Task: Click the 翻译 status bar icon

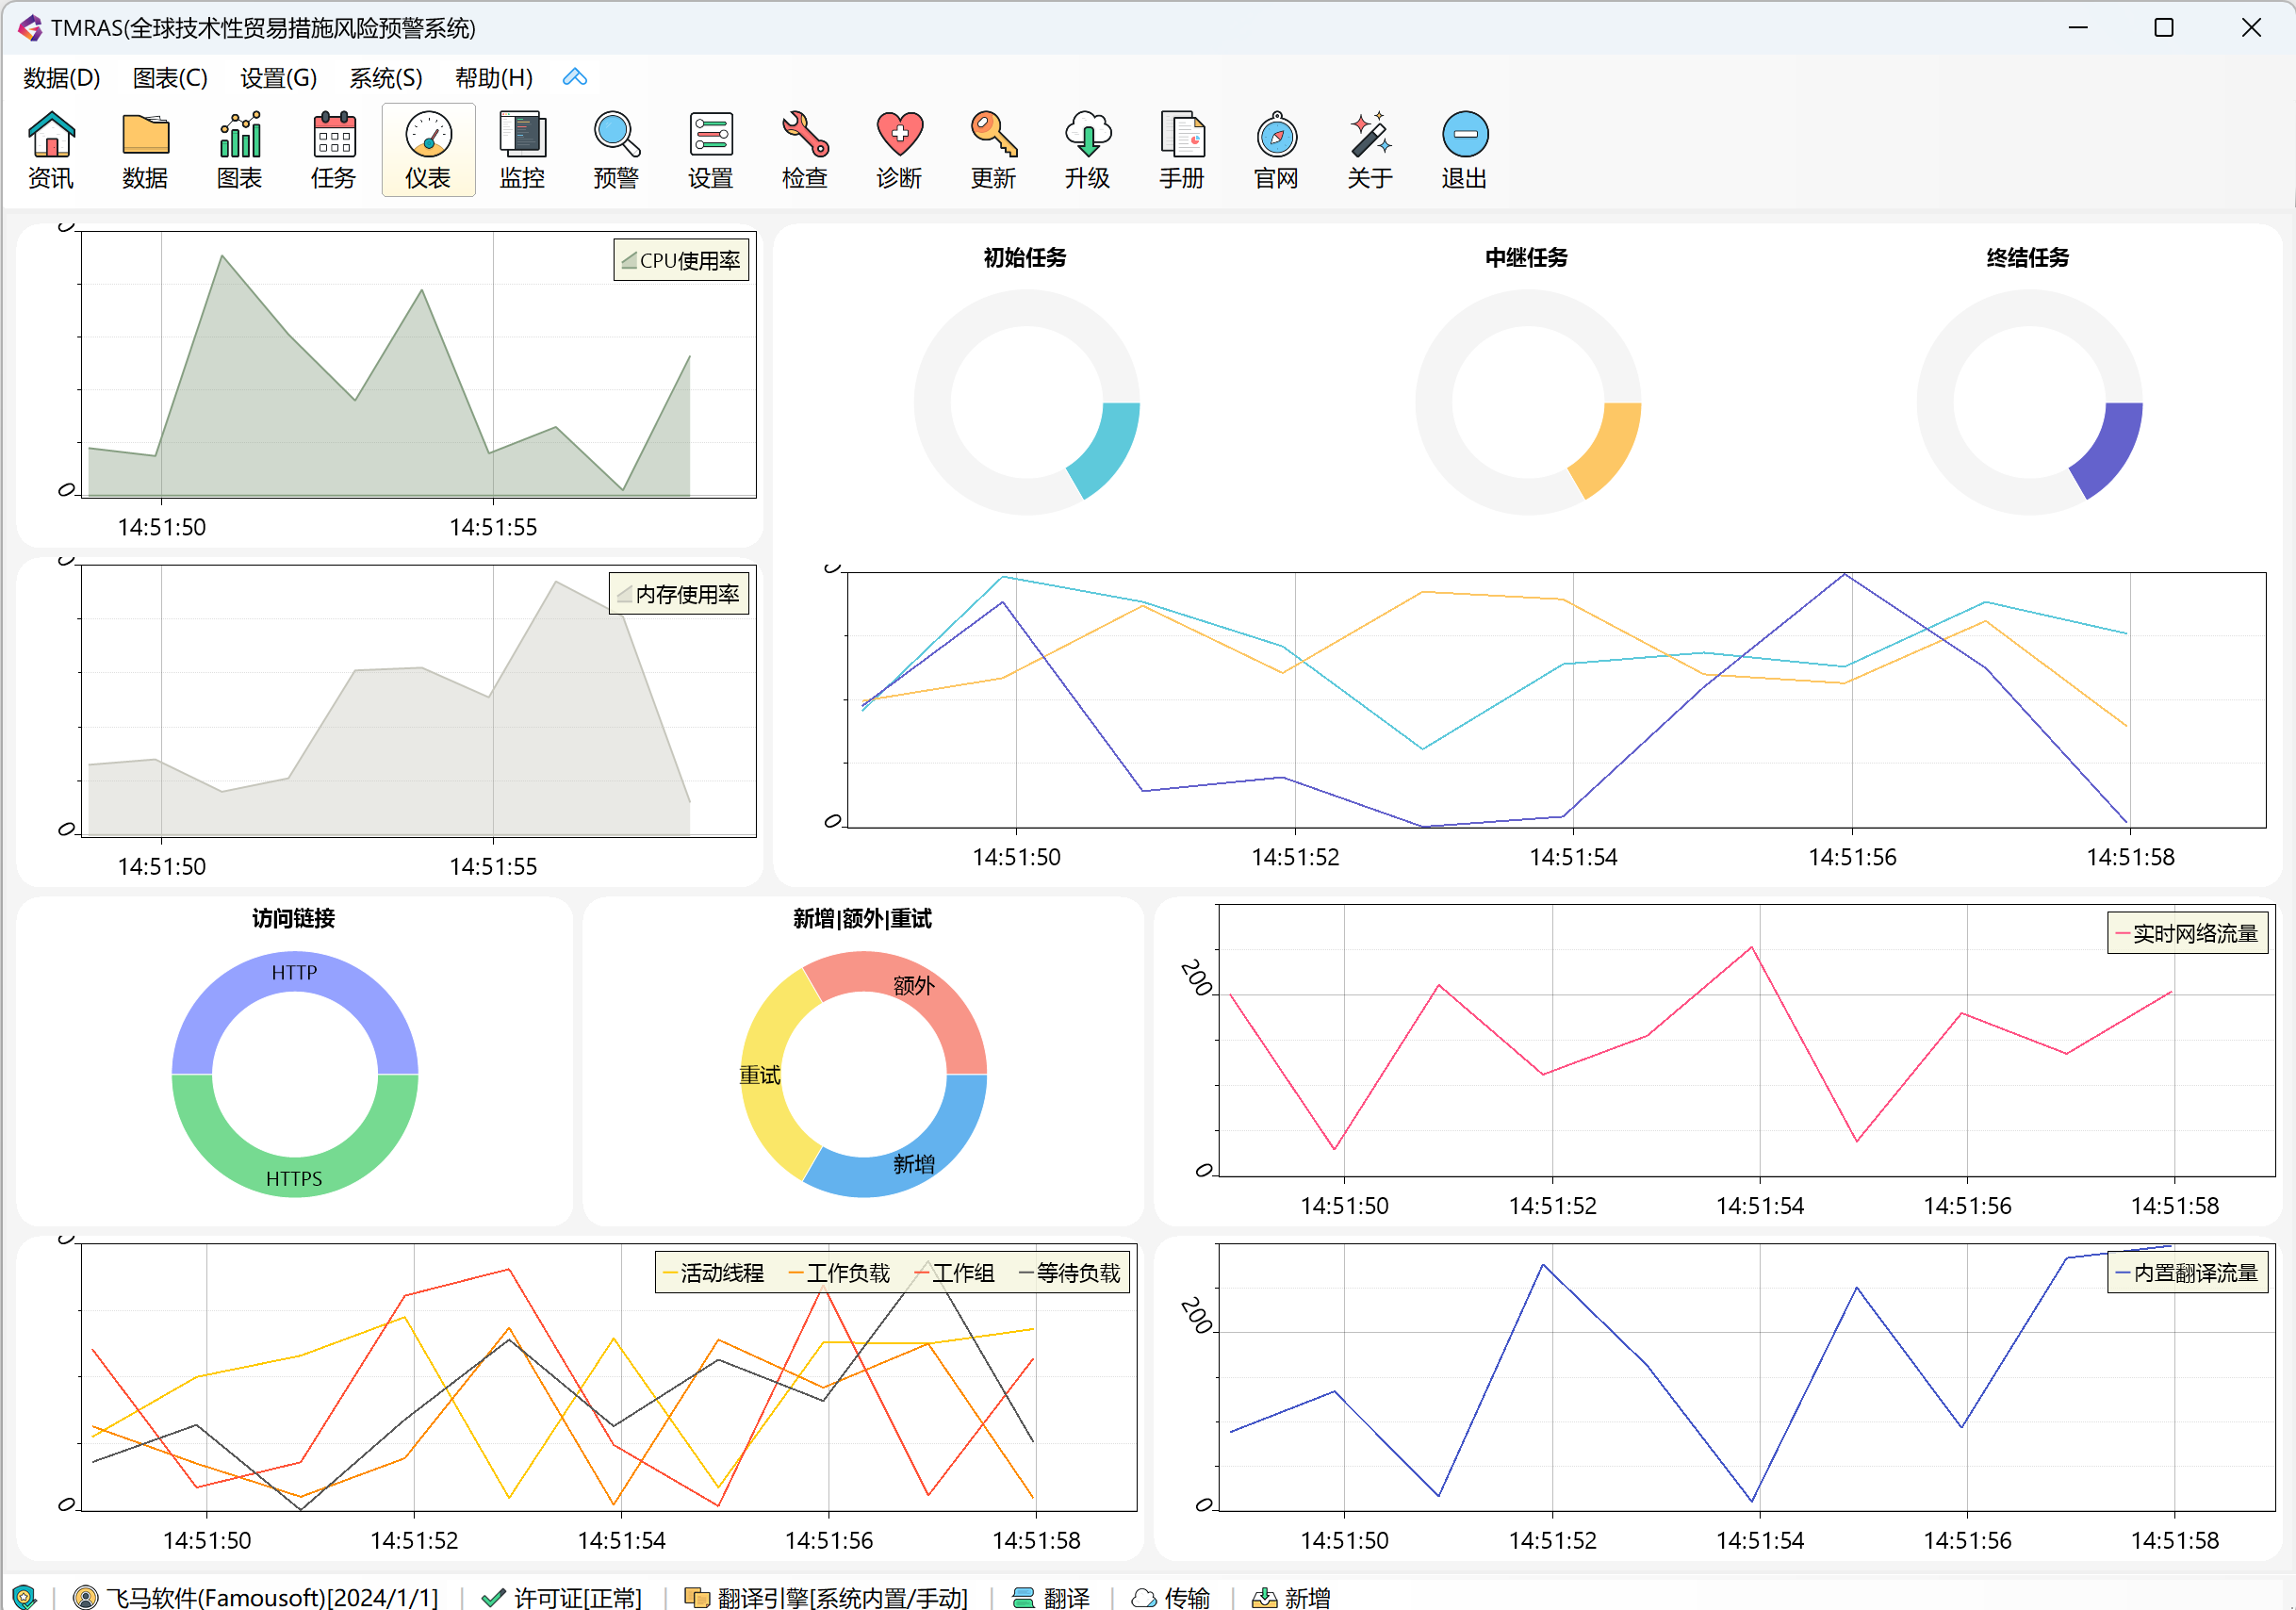Action: click(x=1023, y=1597)
